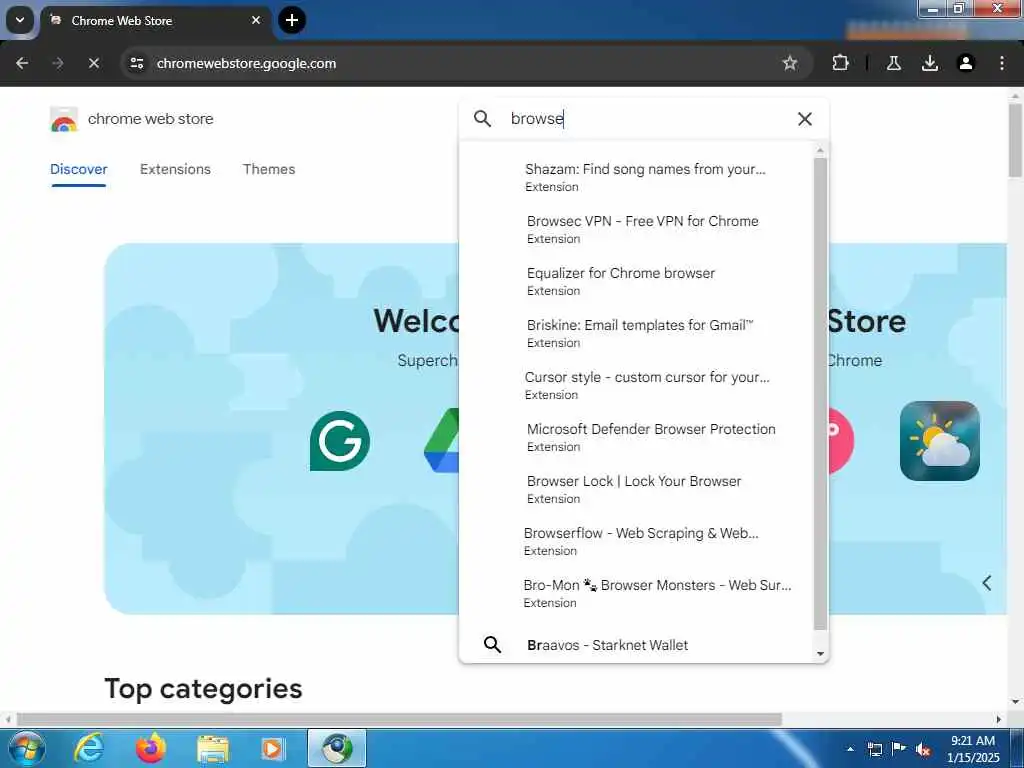The height and width of the screenshot is (768, 1024).
Task: Click the search magnifier icon
Action: (482, 119)
